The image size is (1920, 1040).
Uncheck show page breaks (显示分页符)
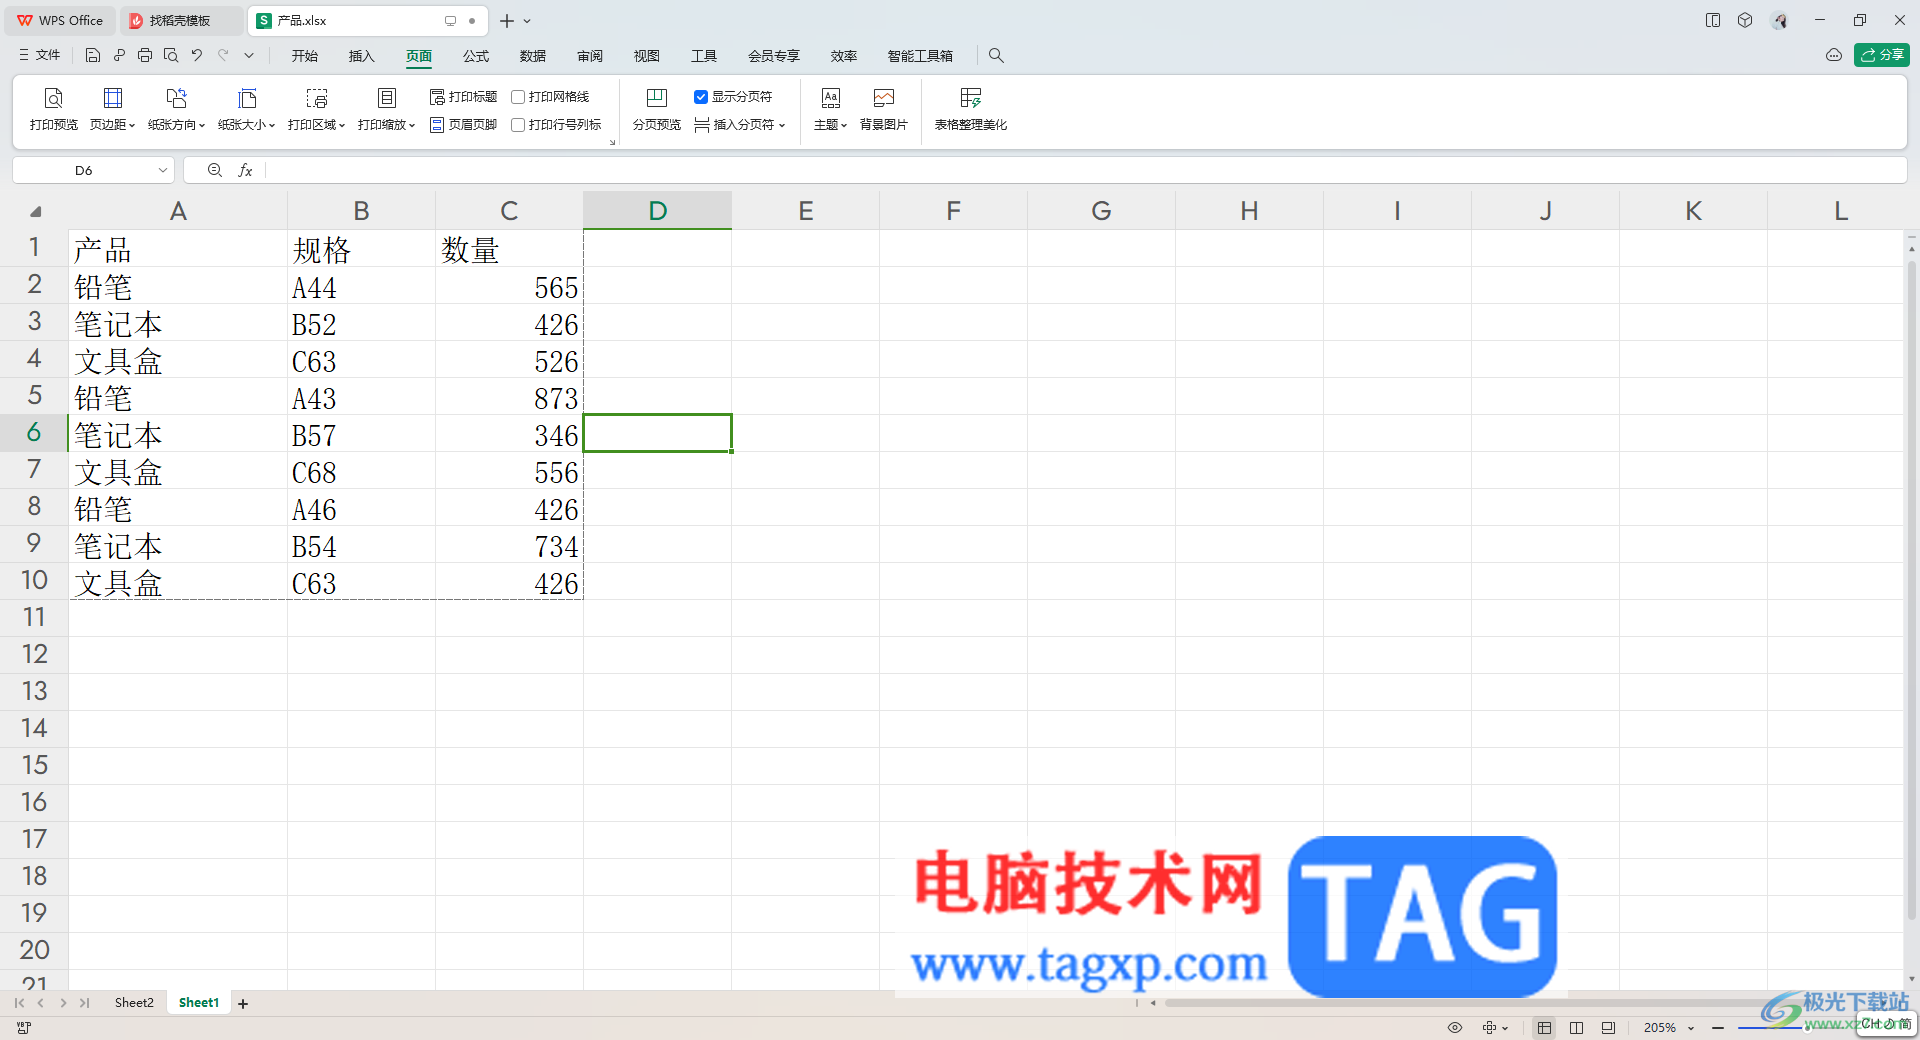point(701,97)
